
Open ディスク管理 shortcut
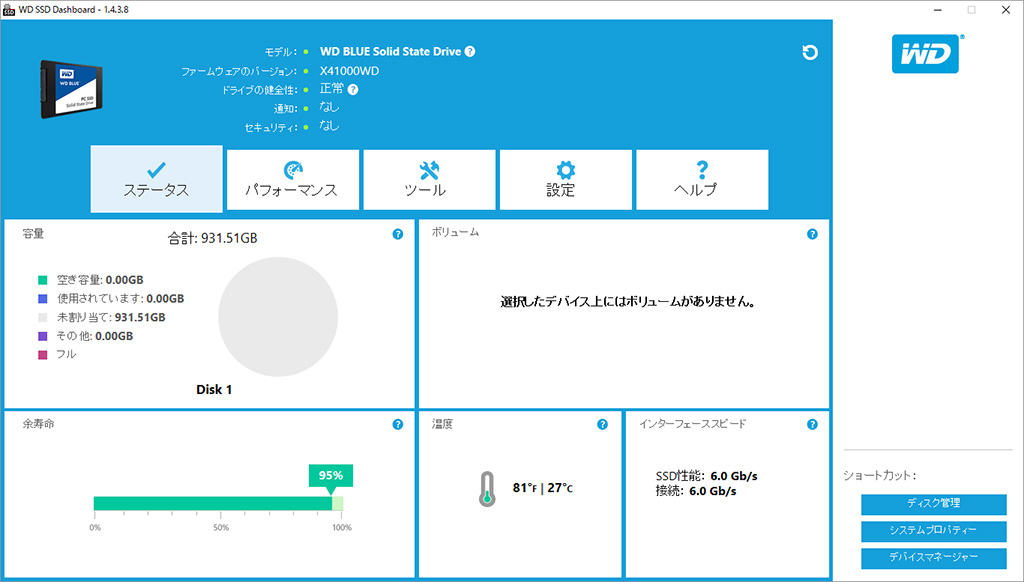(x=933, y=504)
